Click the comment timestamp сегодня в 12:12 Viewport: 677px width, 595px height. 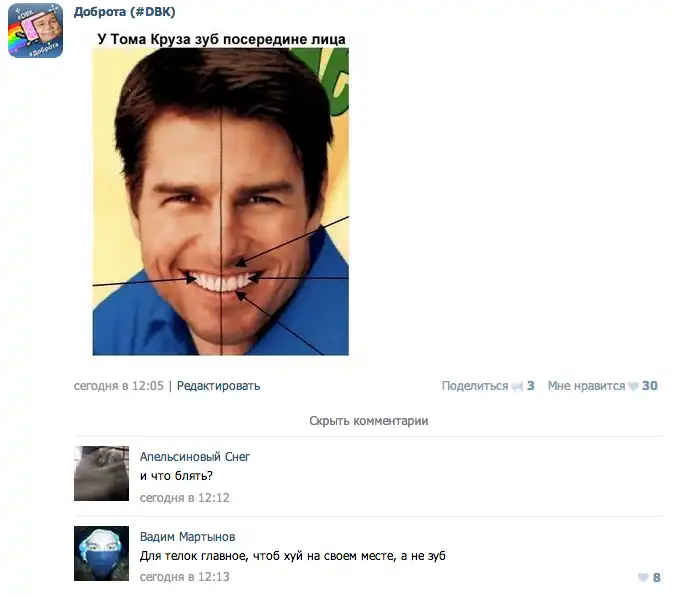(184, 497)
